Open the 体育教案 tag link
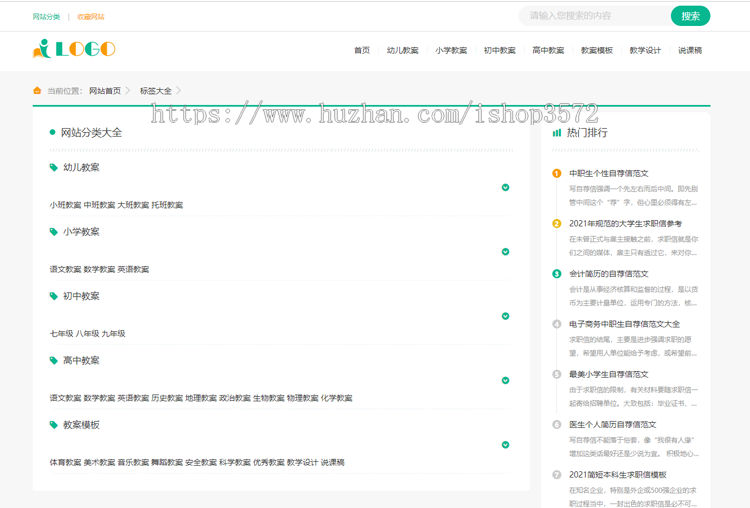Screen dimensions: 750x508 [x=66, y=463]
